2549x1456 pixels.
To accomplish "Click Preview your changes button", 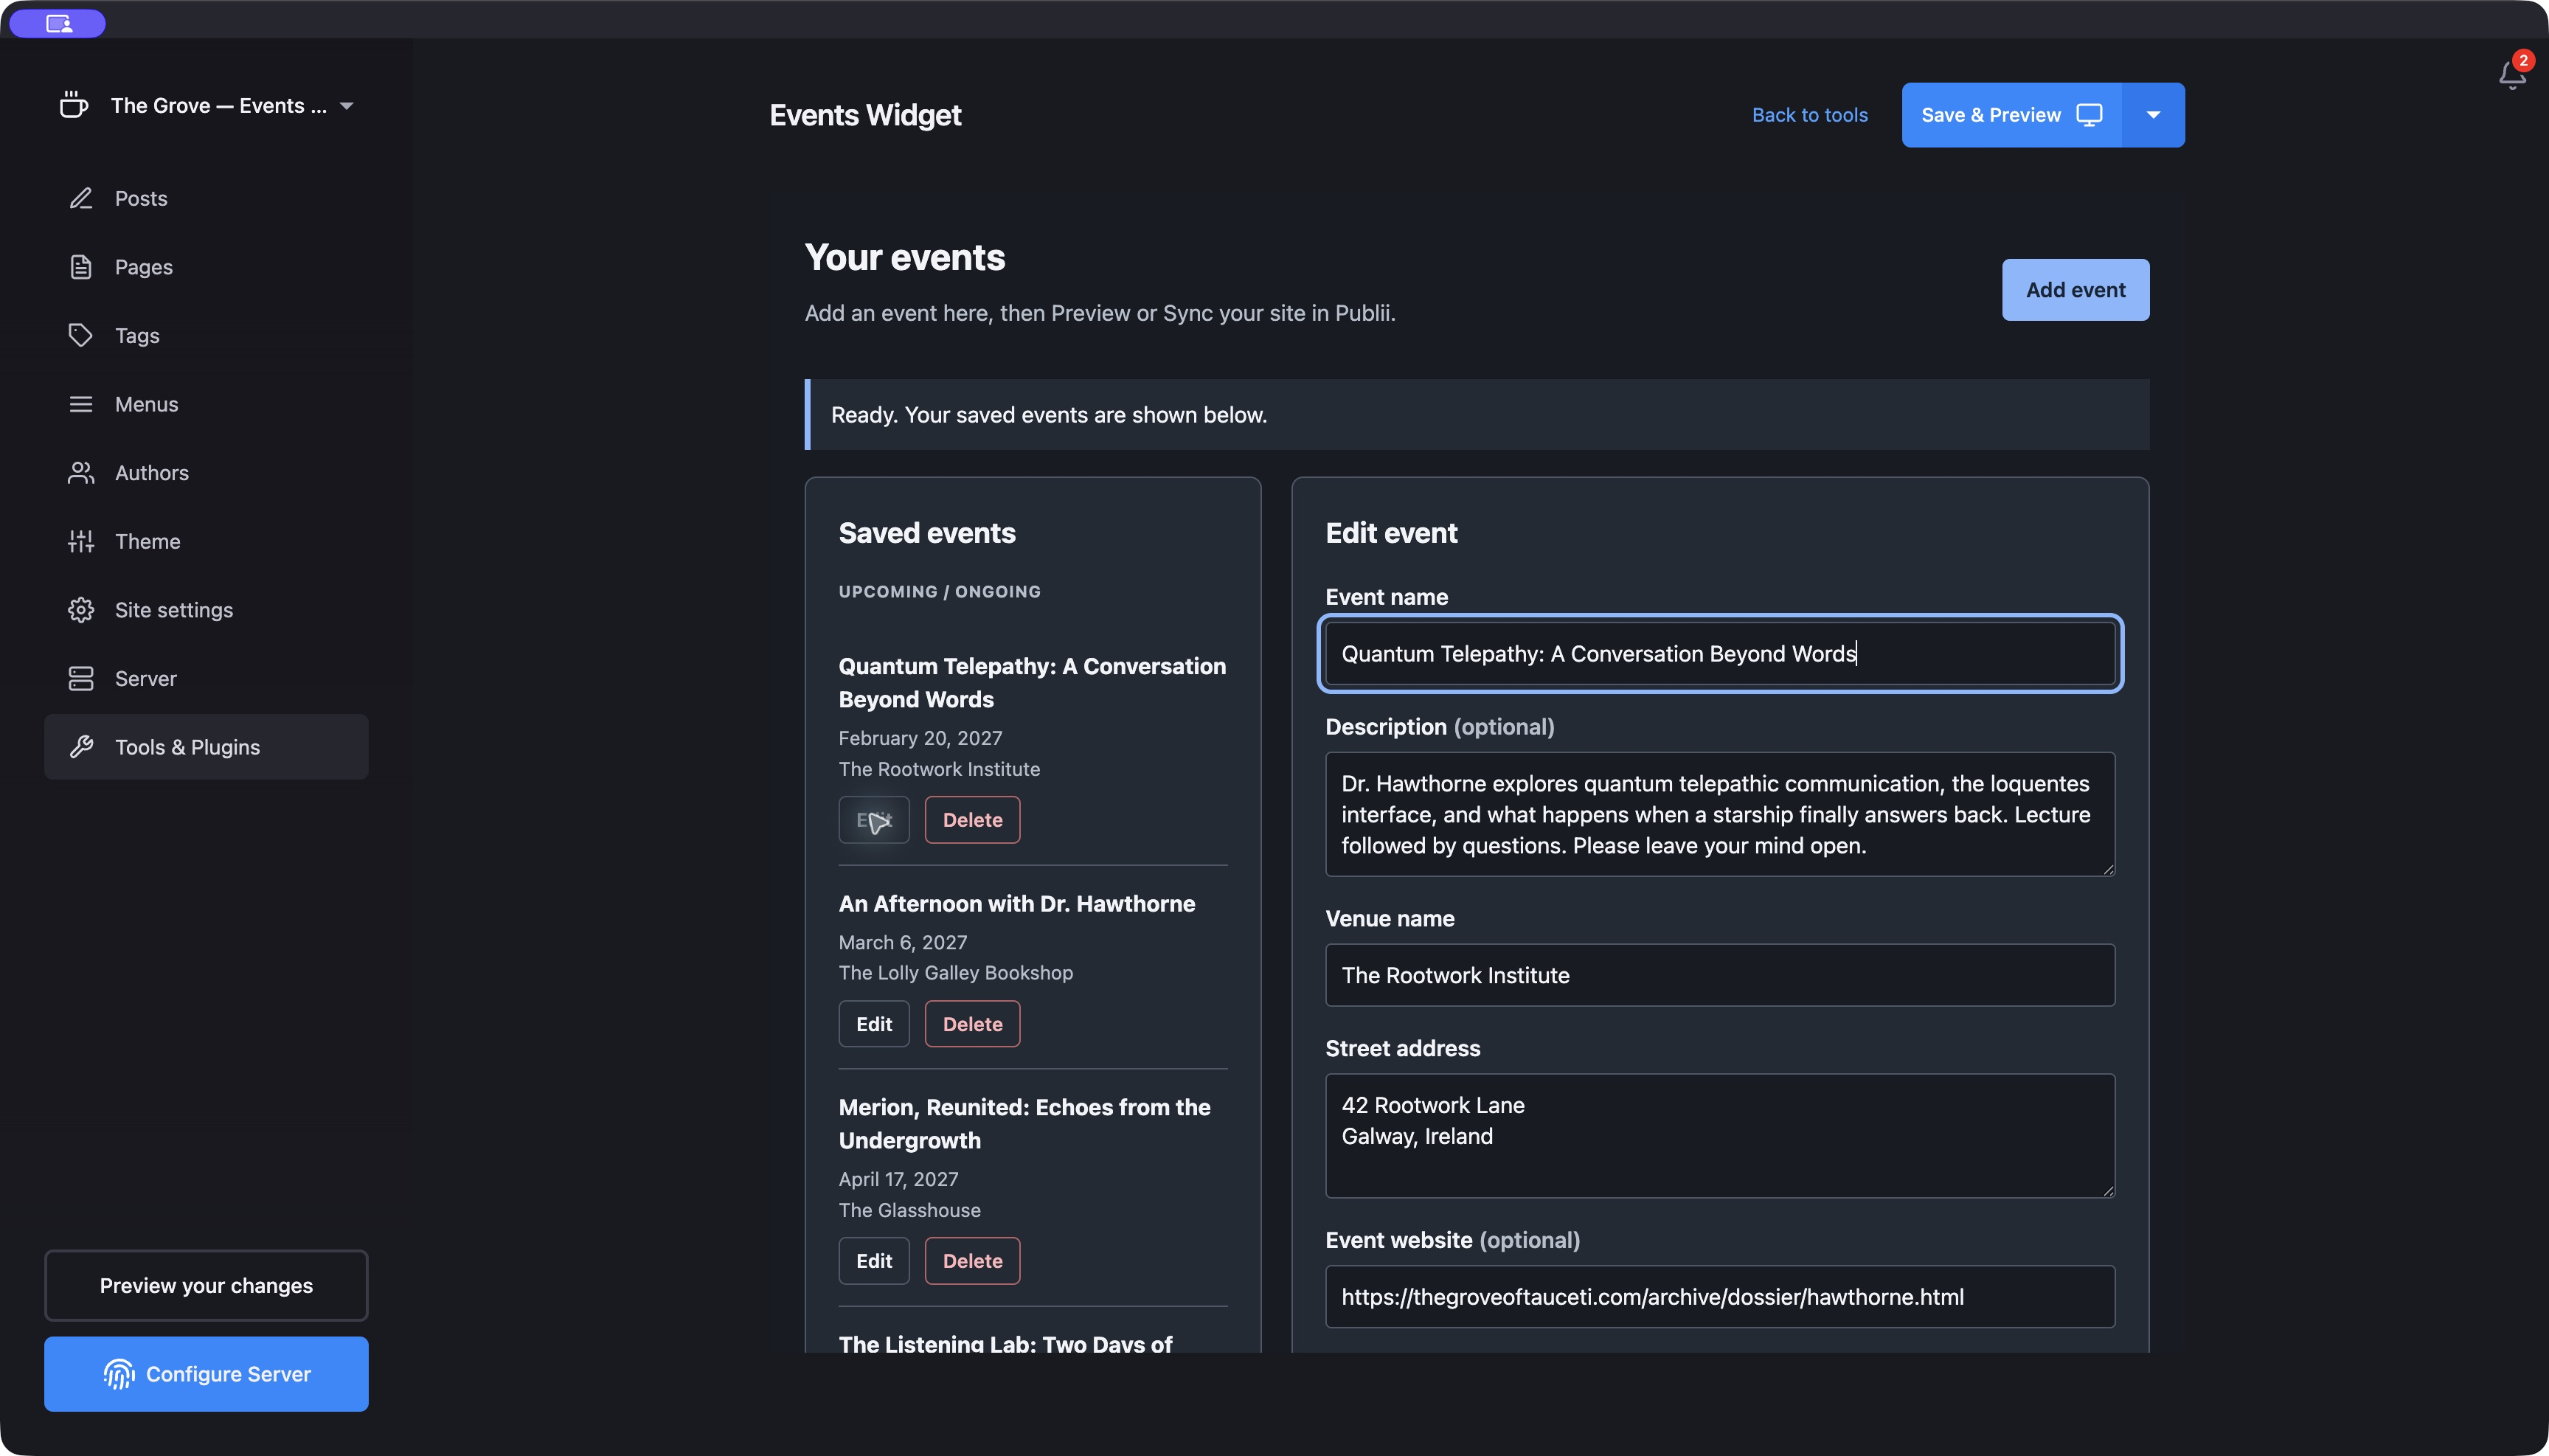I will [x=206, y=1285].
